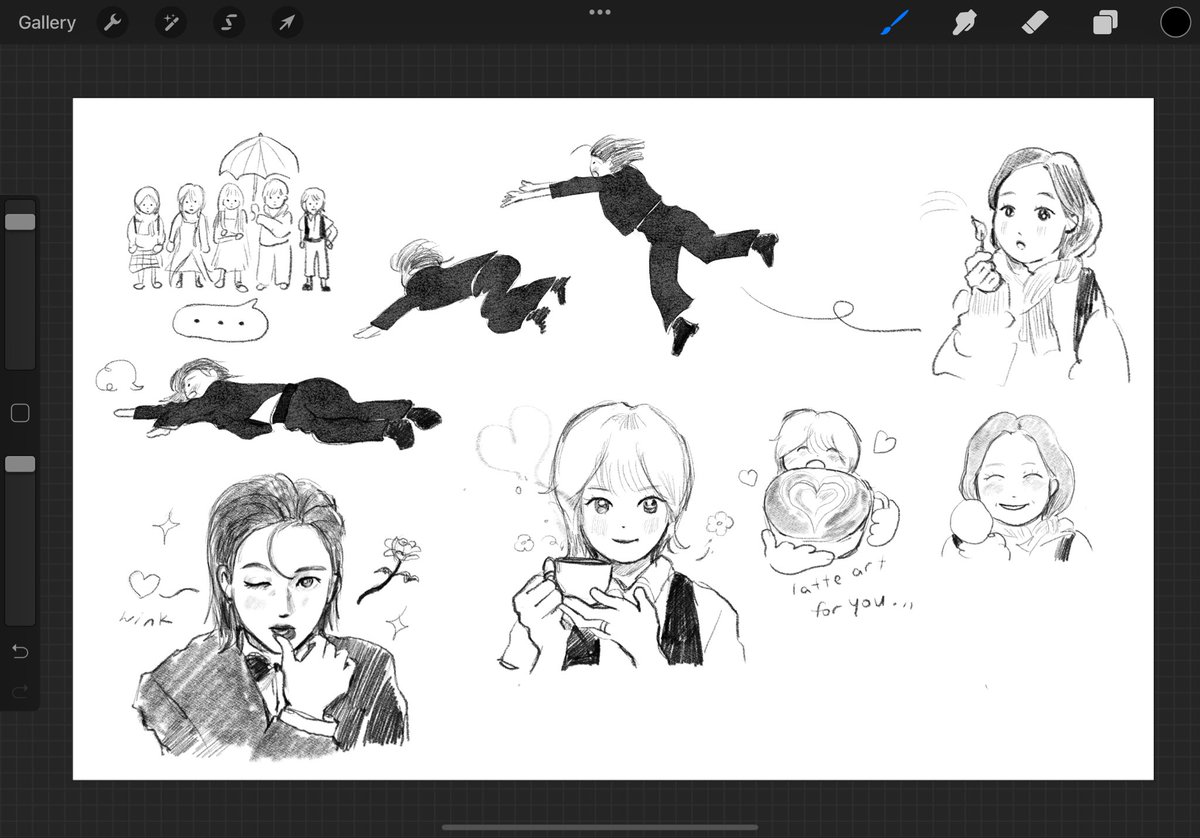Click the brush size slider handle
Viewport: 1200px width, 838px height.
(20, 222)
